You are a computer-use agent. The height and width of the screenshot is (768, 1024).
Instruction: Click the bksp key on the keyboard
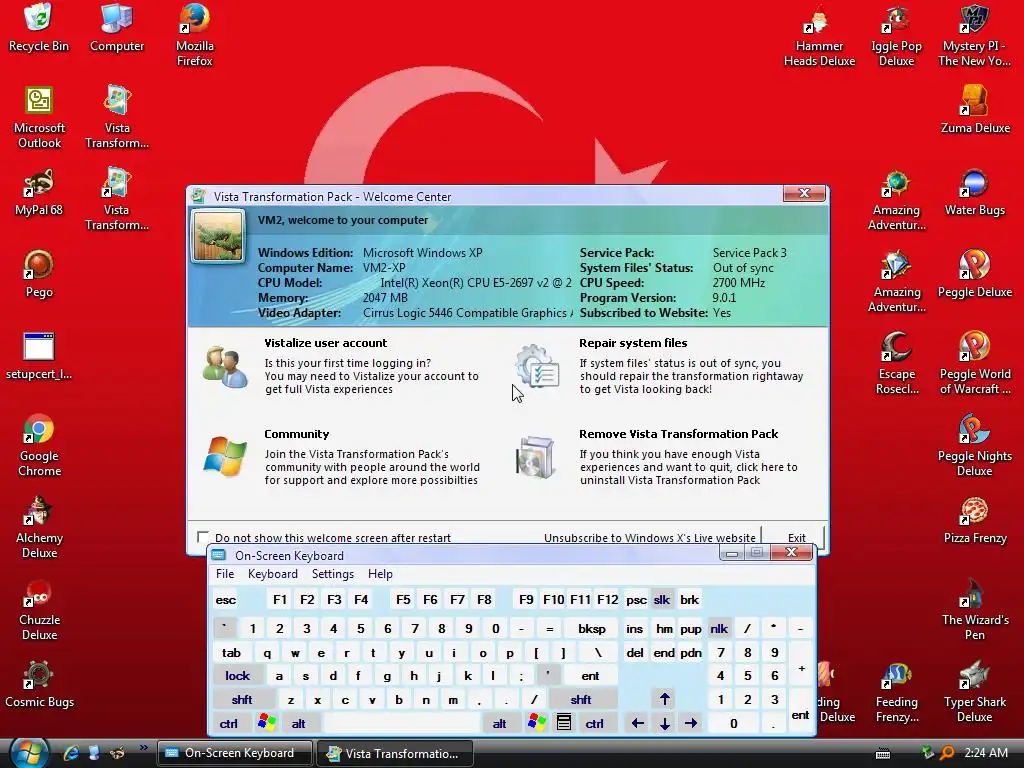(592, 628)
